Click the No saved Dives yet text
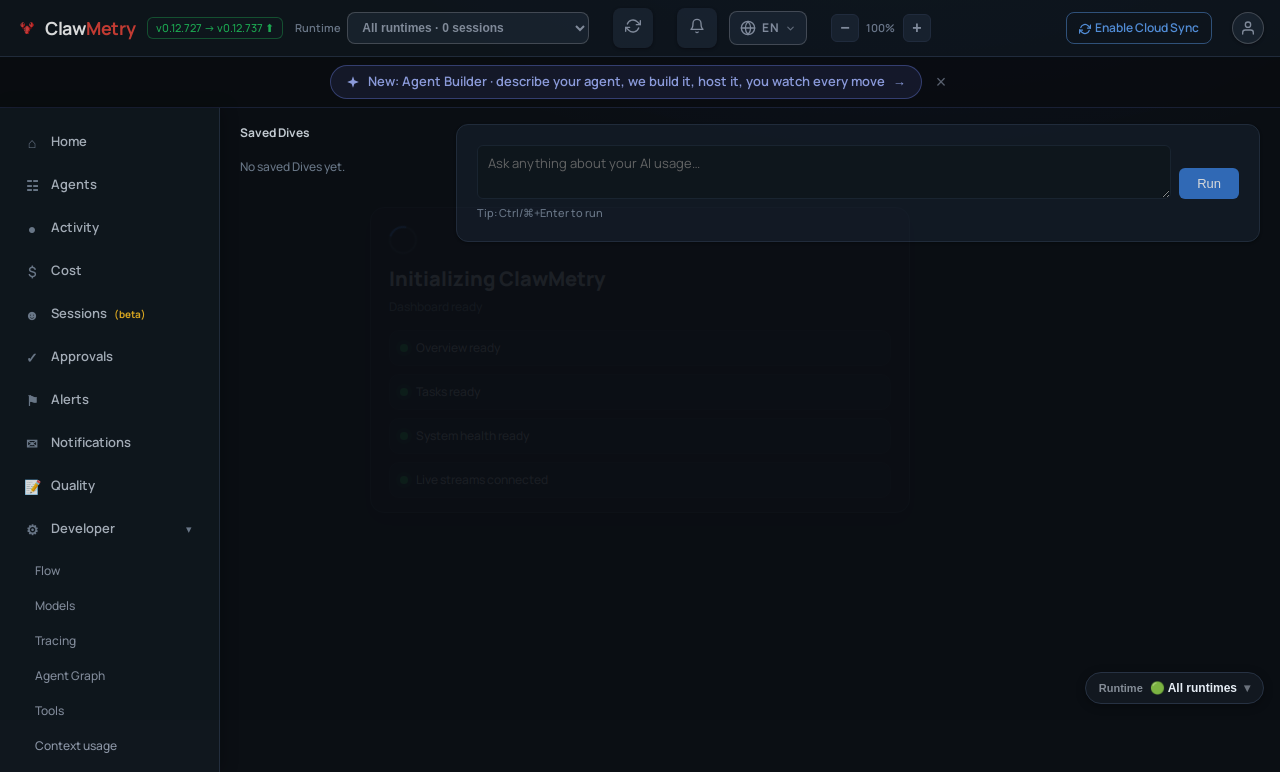Viewport: 1280px width, 772px height. click(292, 167)
